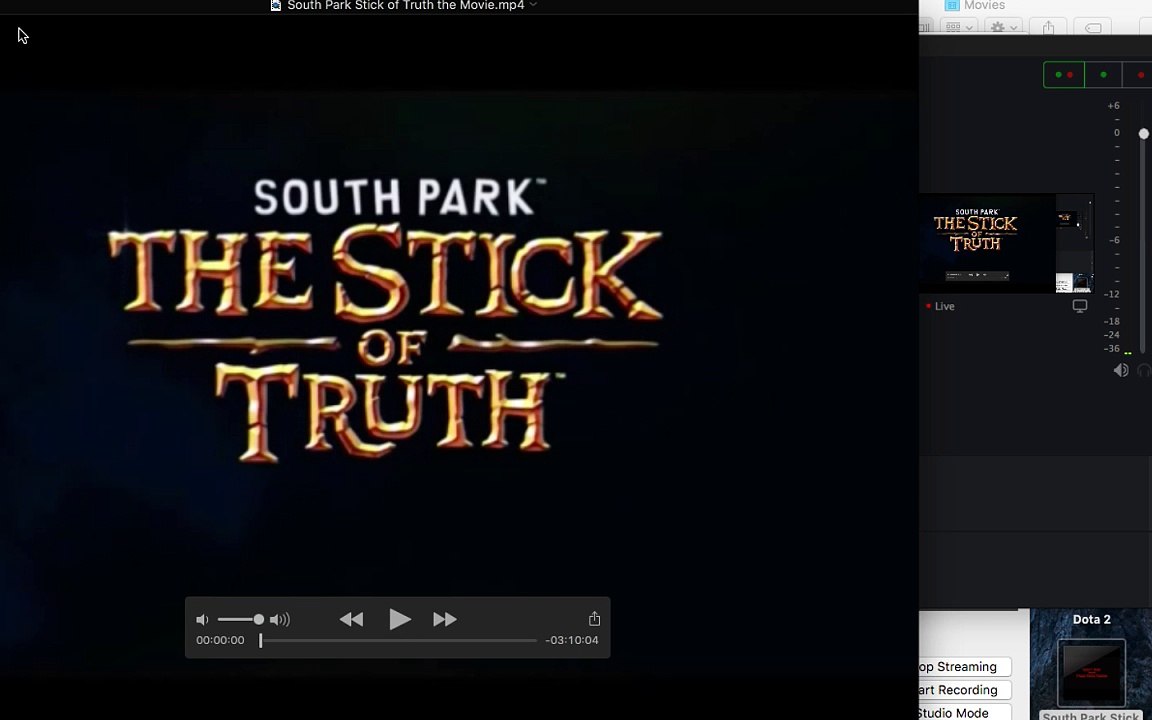Toggle the headphone monitor icon
Screen dimensions: 1152x720
(1145, 370)
